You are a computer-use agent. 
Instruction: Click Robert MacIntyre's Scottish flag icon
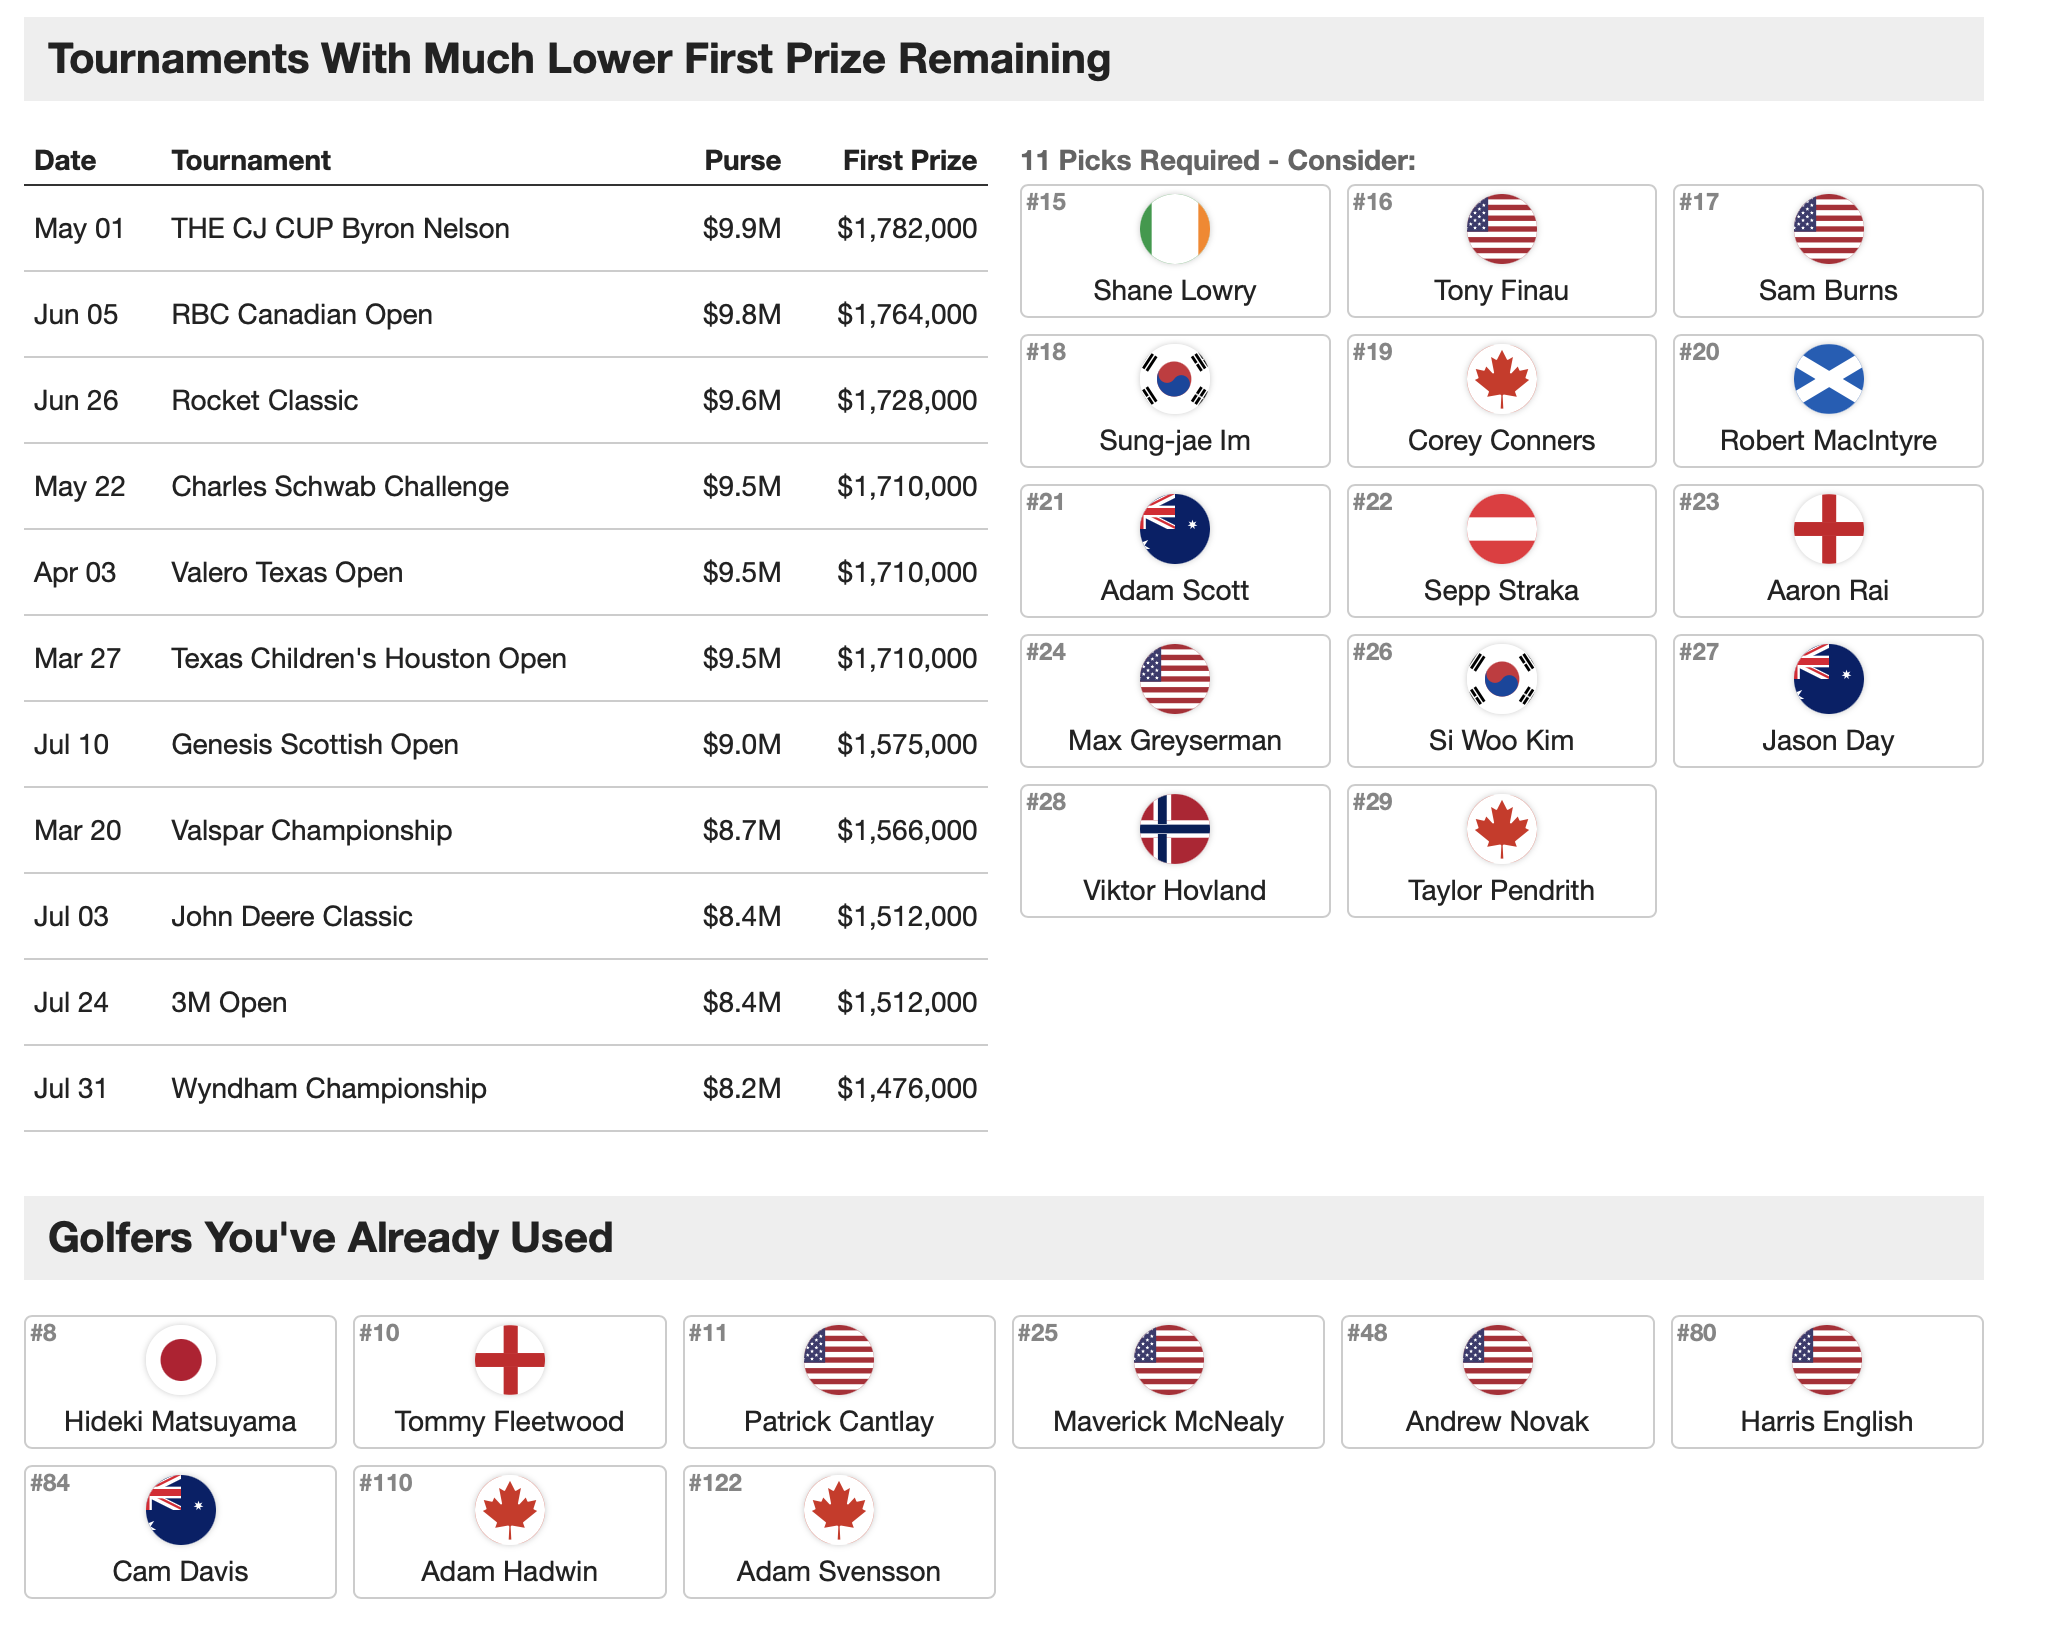pos(1827,378)
